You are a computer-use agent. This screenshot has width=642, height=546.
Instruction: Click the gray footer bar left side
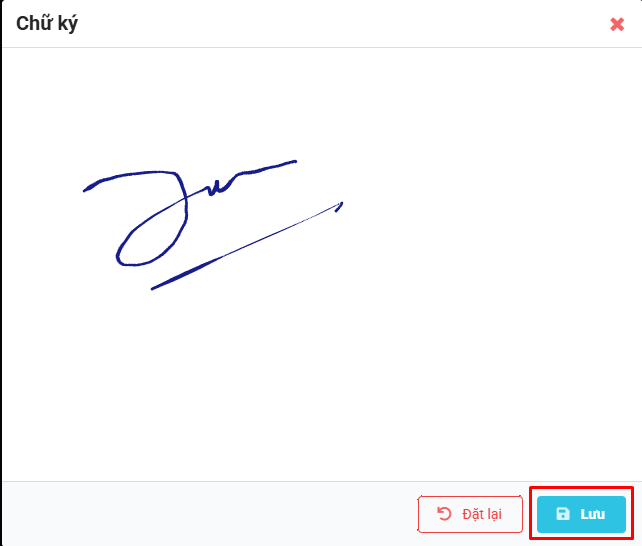click(x=205, y=514)
